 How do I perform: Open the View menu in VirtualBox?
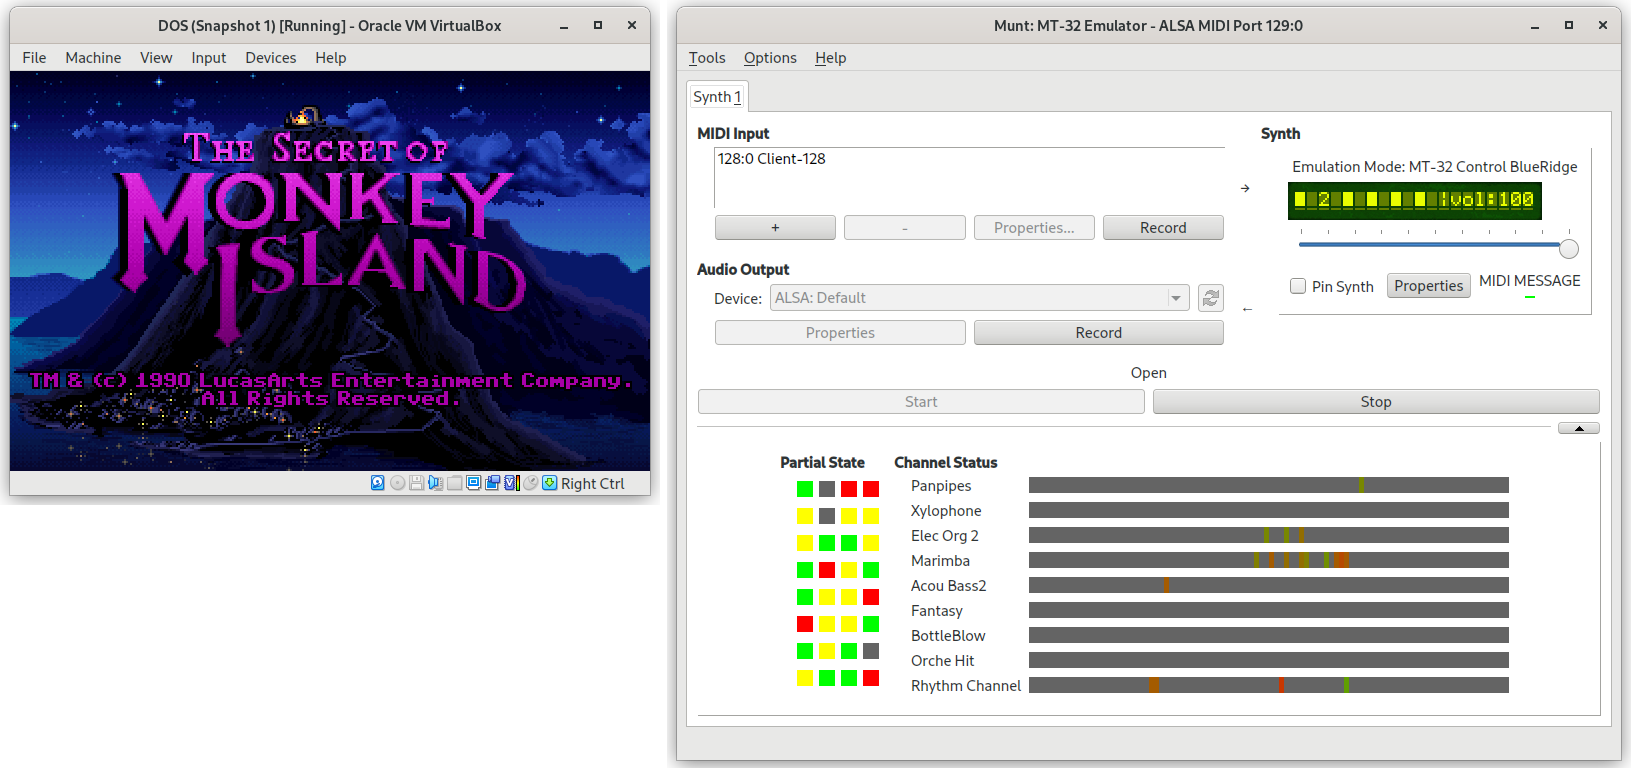156,58
